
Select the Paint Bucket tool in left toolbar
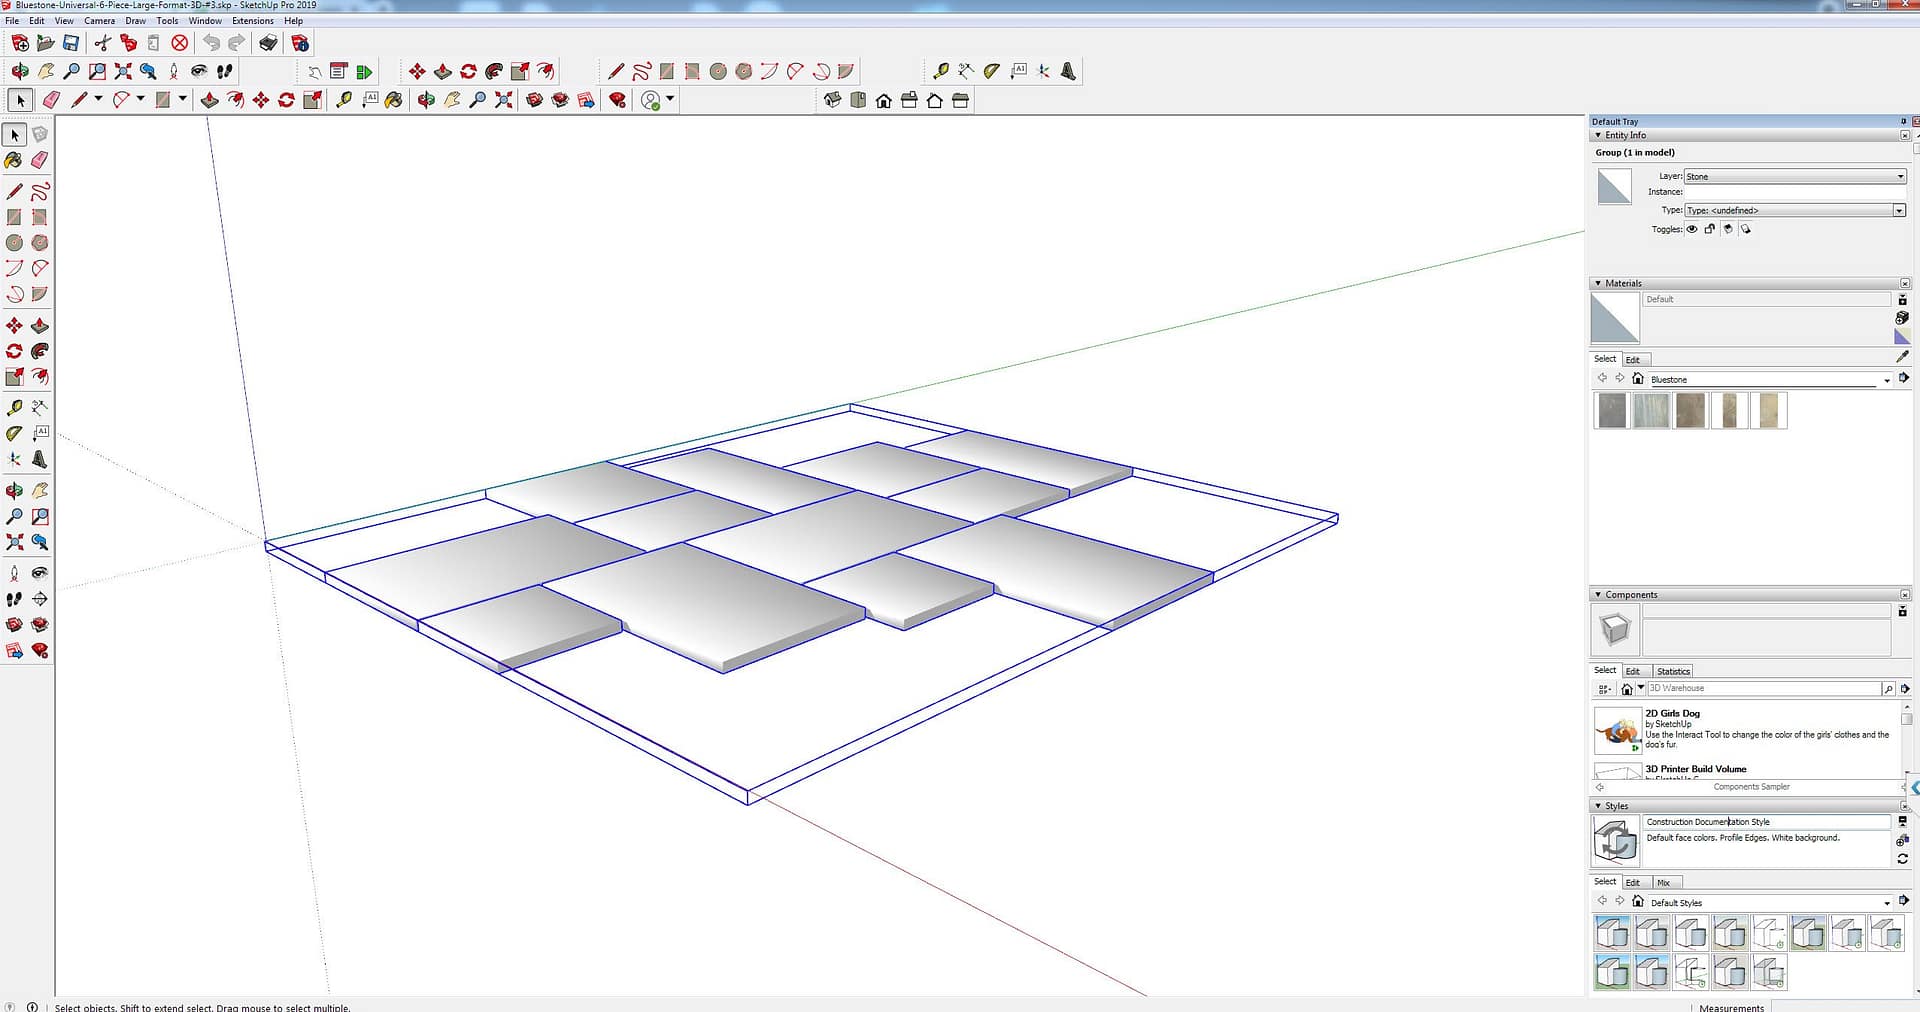click(x=14, y=160)
